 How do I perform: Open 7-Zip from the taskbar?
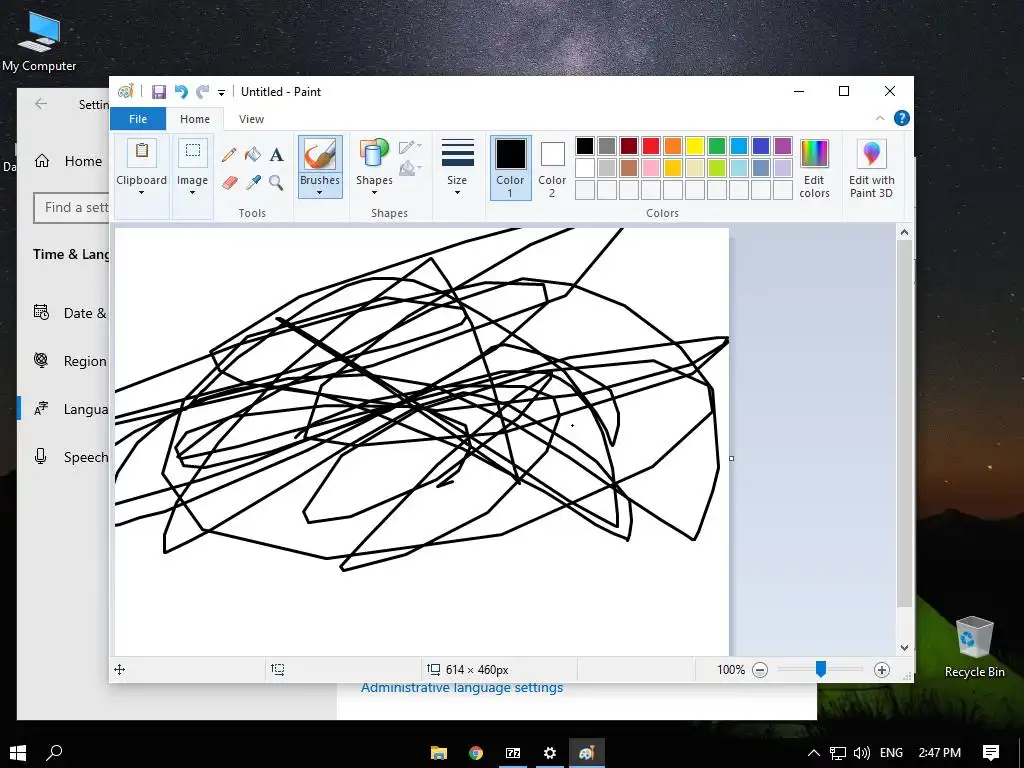pyautogui.click(x=513, y=753)
